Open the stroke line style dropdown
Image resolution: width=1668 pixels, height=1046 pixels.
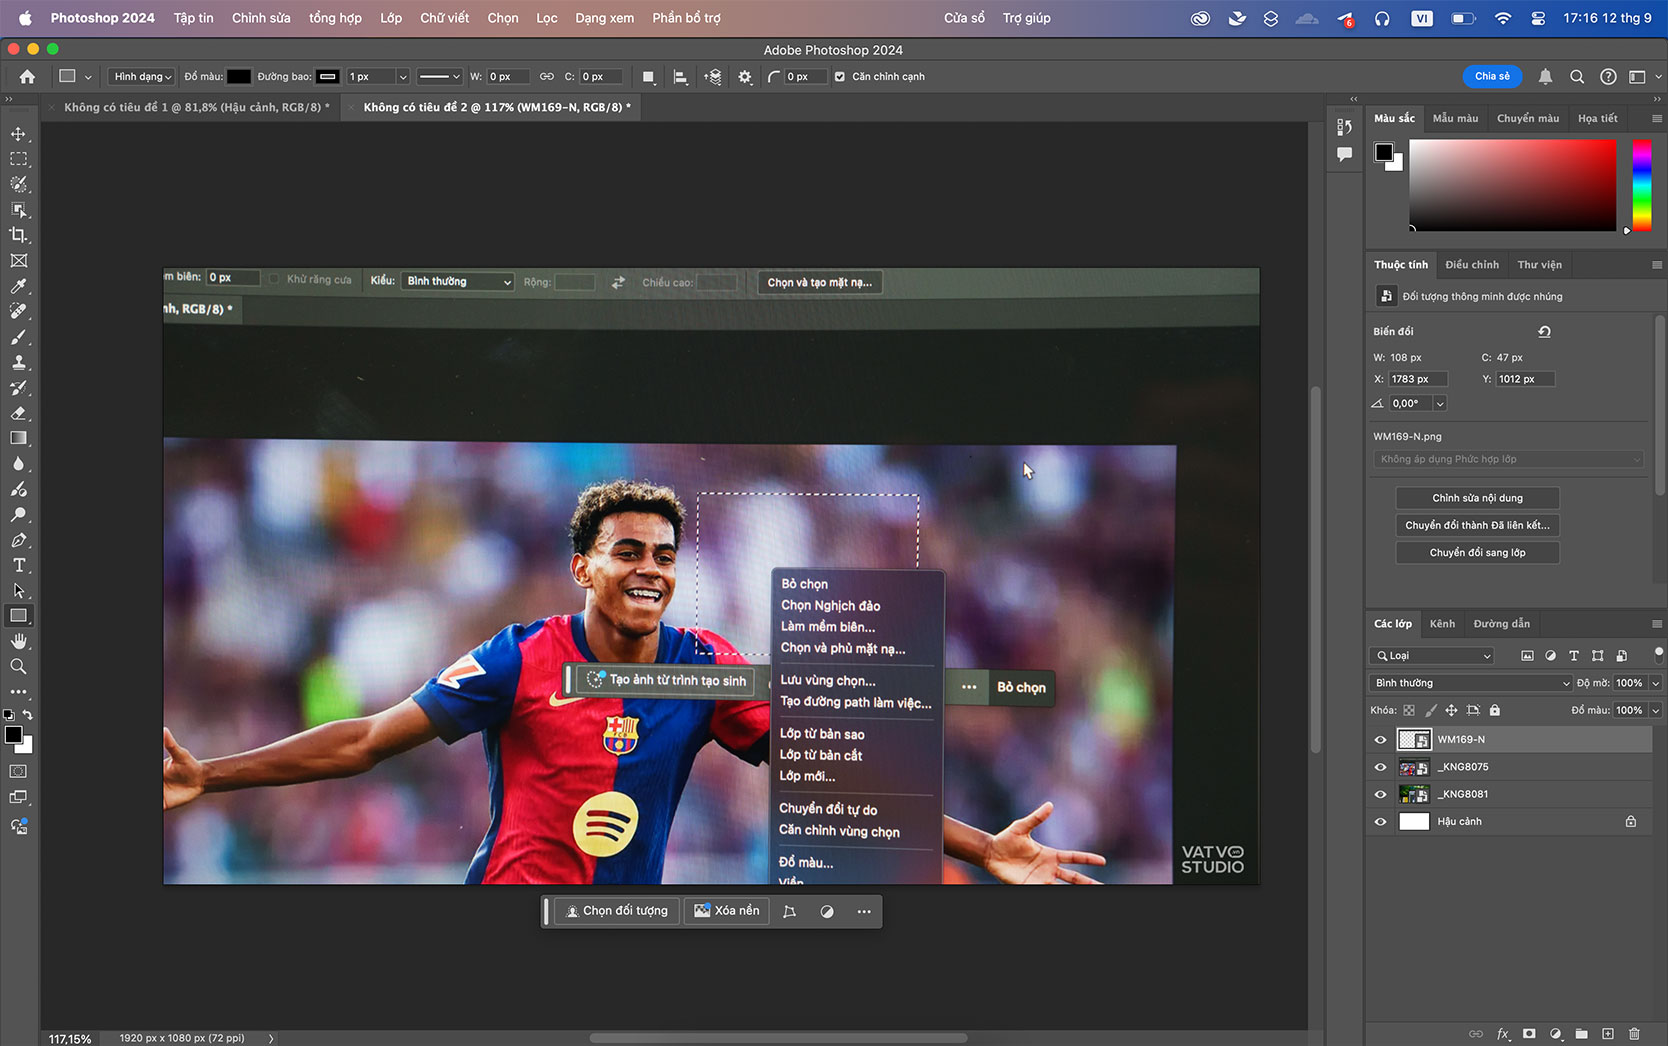point(439,77)
